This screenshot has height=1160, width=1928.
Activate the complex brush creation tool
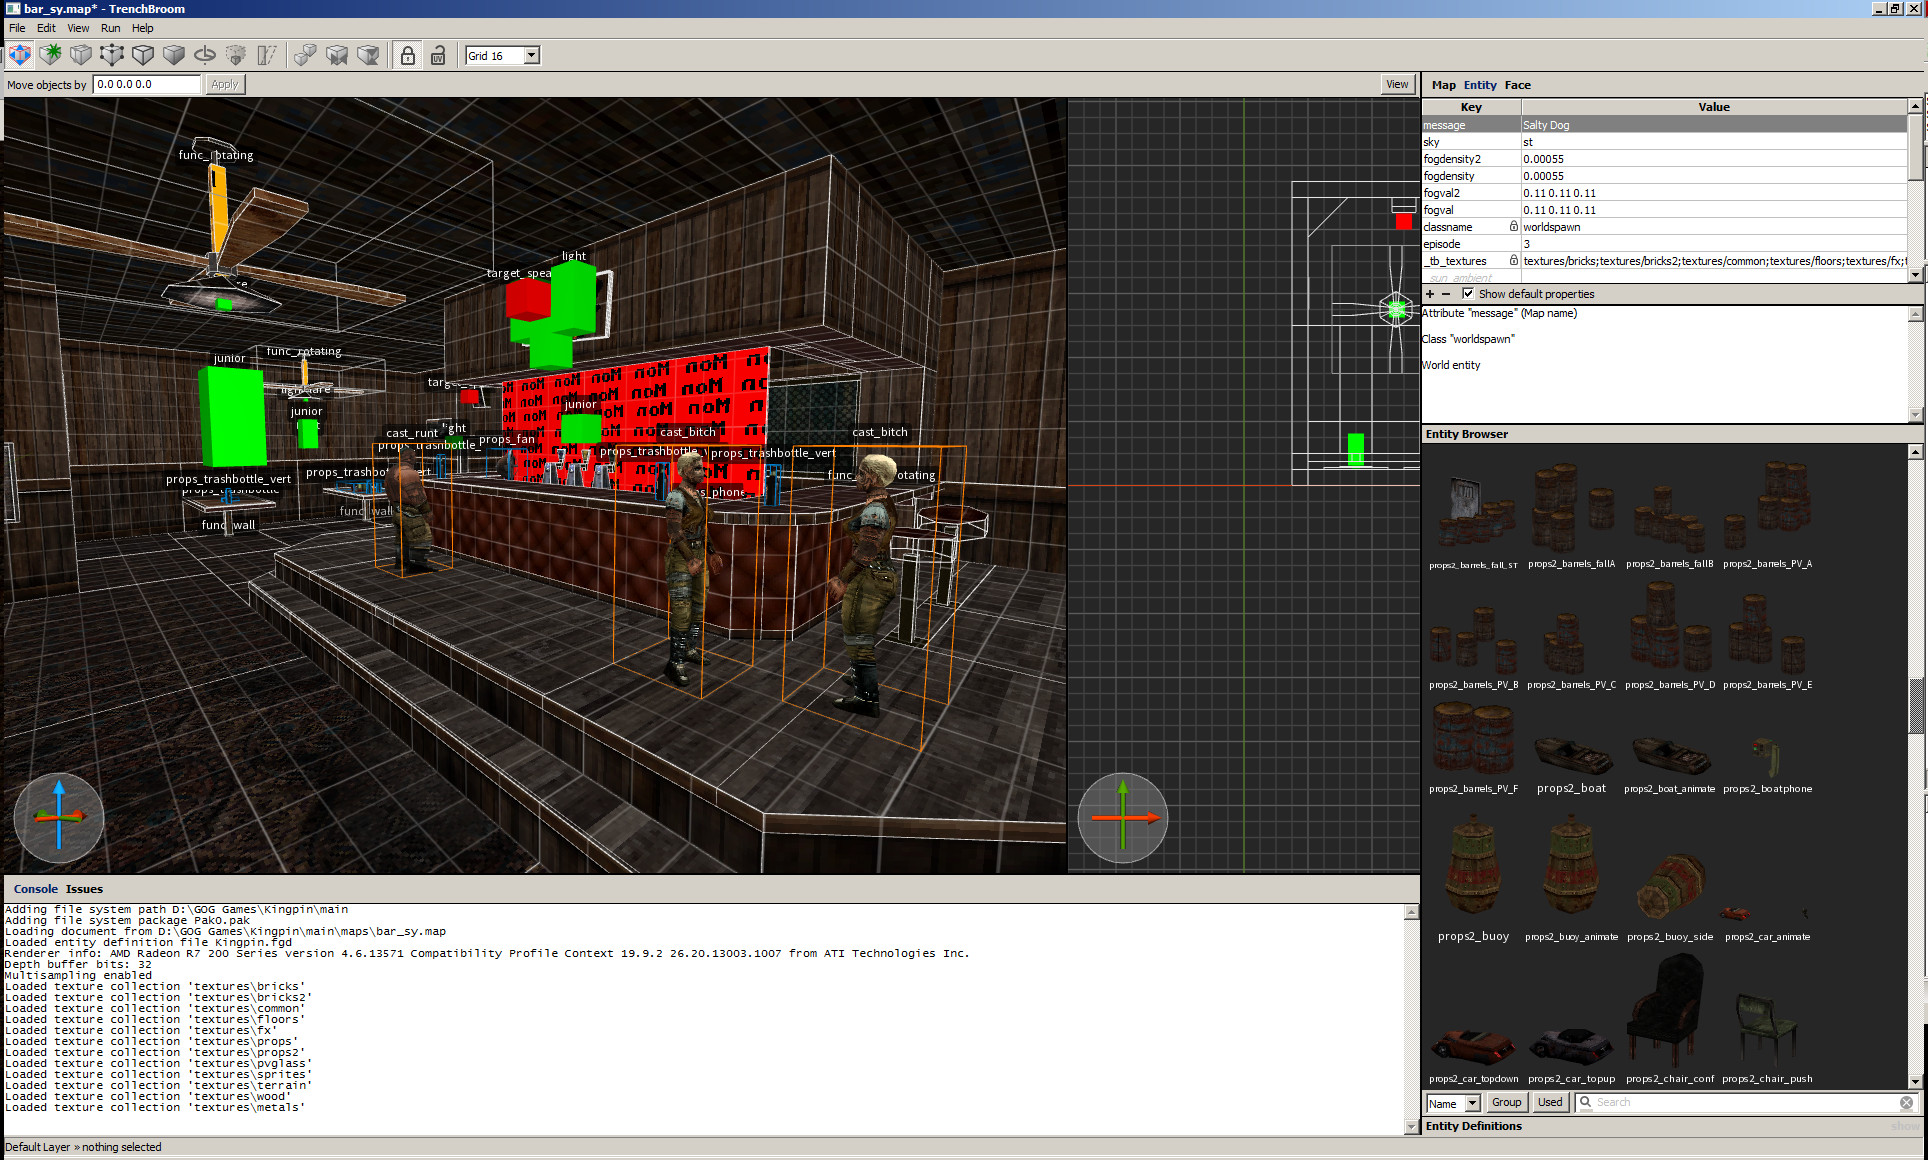(51, 55)
